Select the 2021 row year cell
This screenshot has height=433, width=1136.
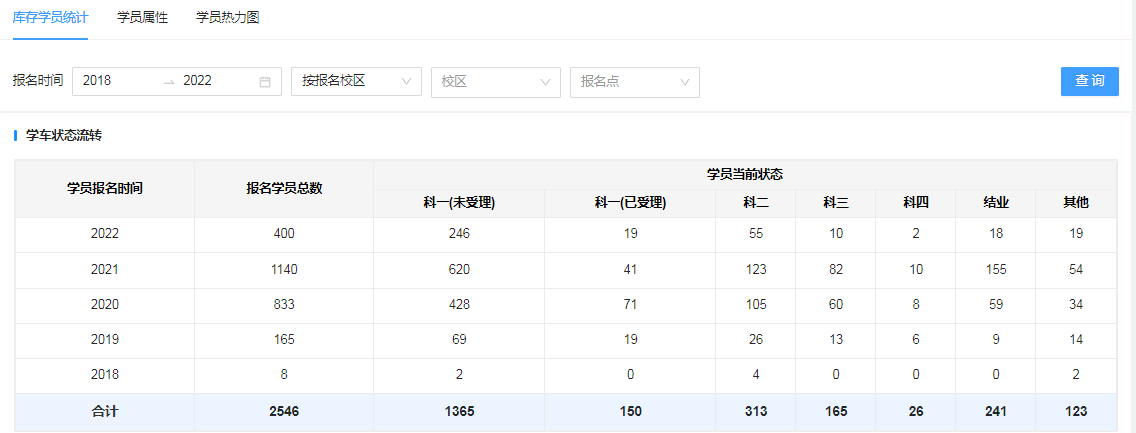[x=104, y=269]
